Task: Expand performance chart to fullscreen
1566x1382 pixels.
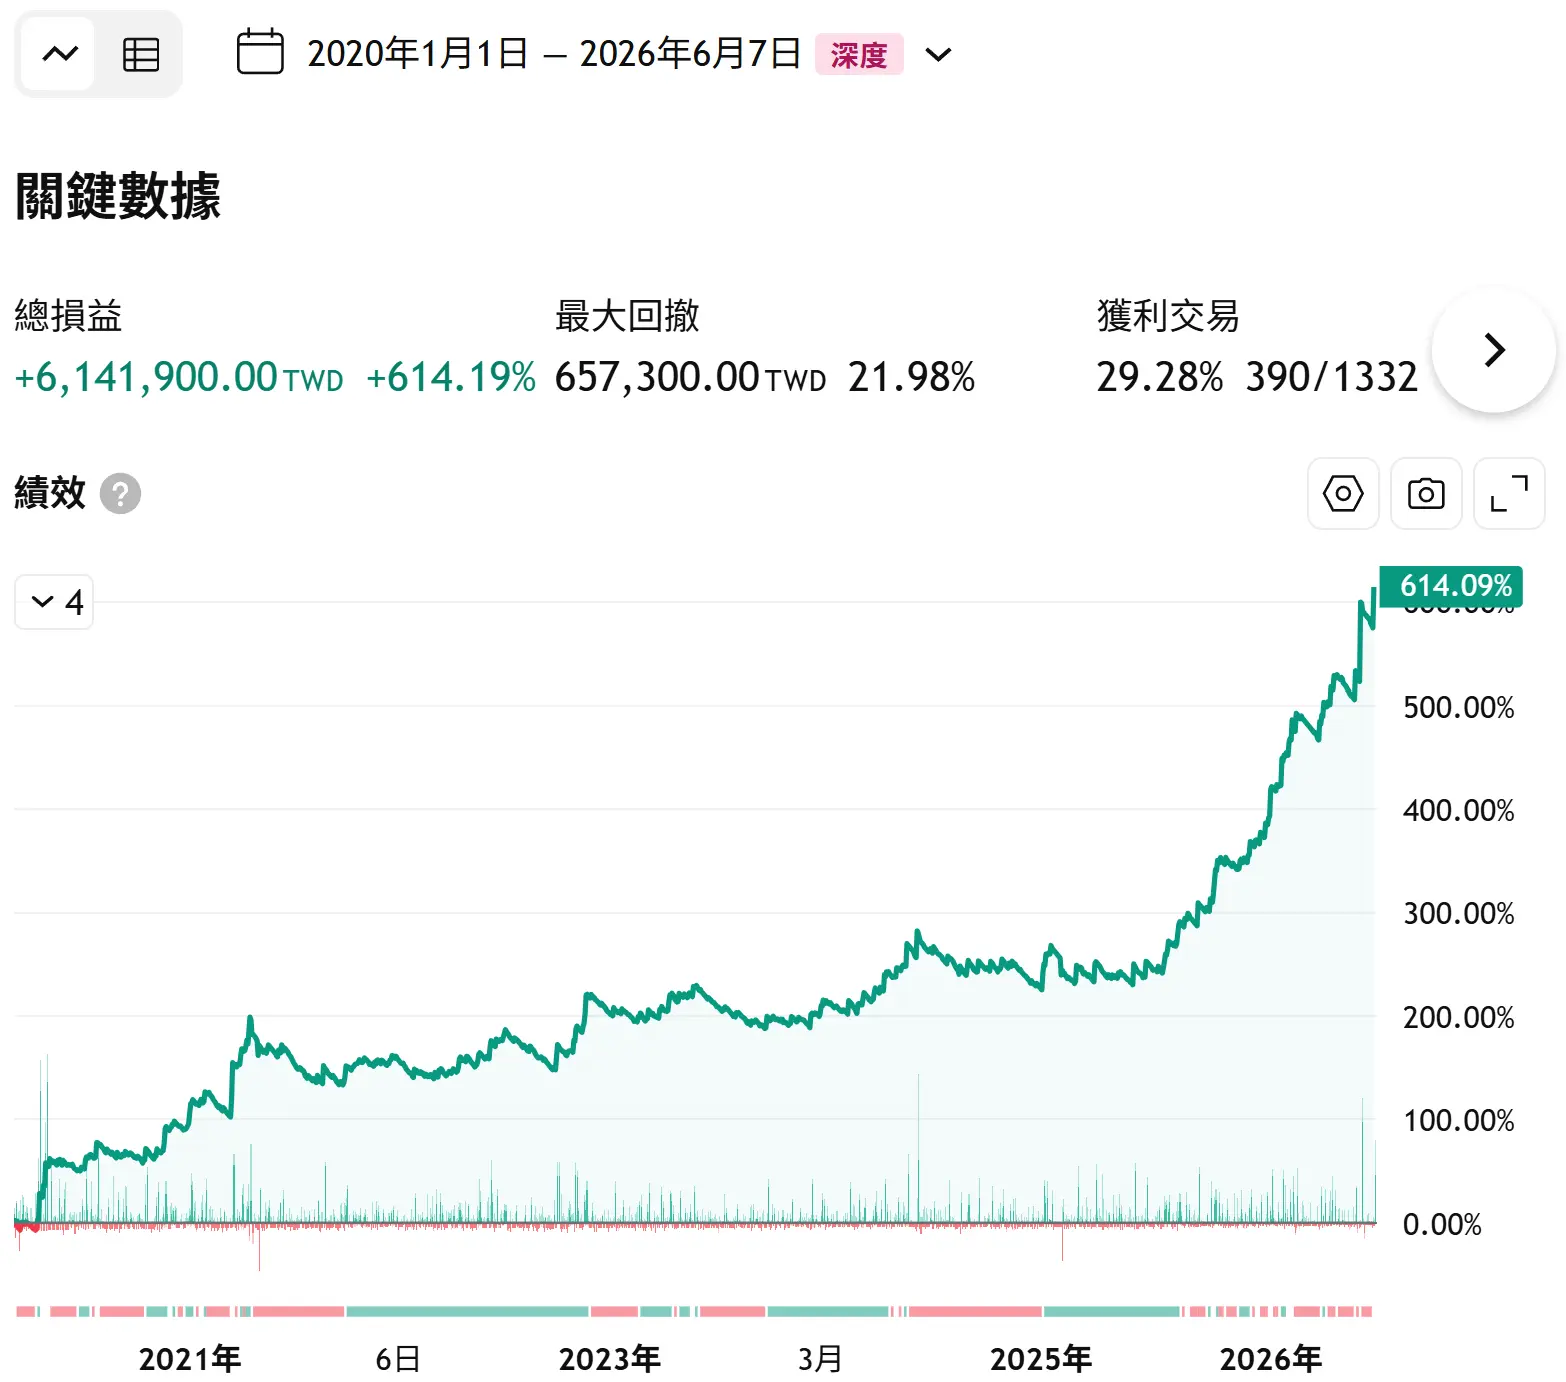Action: [1509, 493]
